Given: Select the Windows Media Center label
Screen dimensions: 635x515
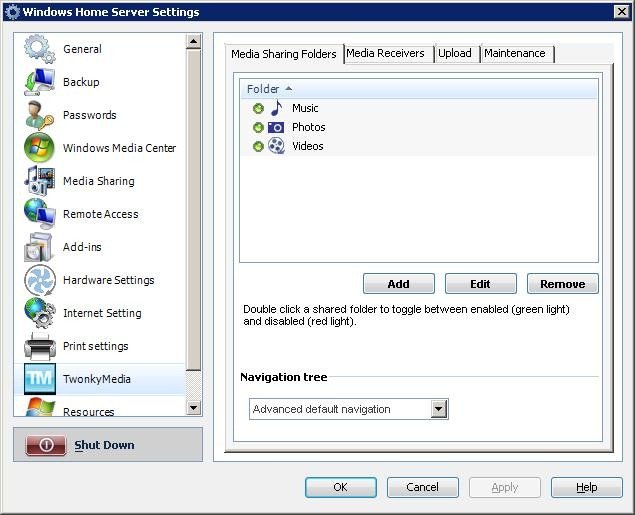Looking at the screenshot, I should pyautogui.click(x=119, y=148).
